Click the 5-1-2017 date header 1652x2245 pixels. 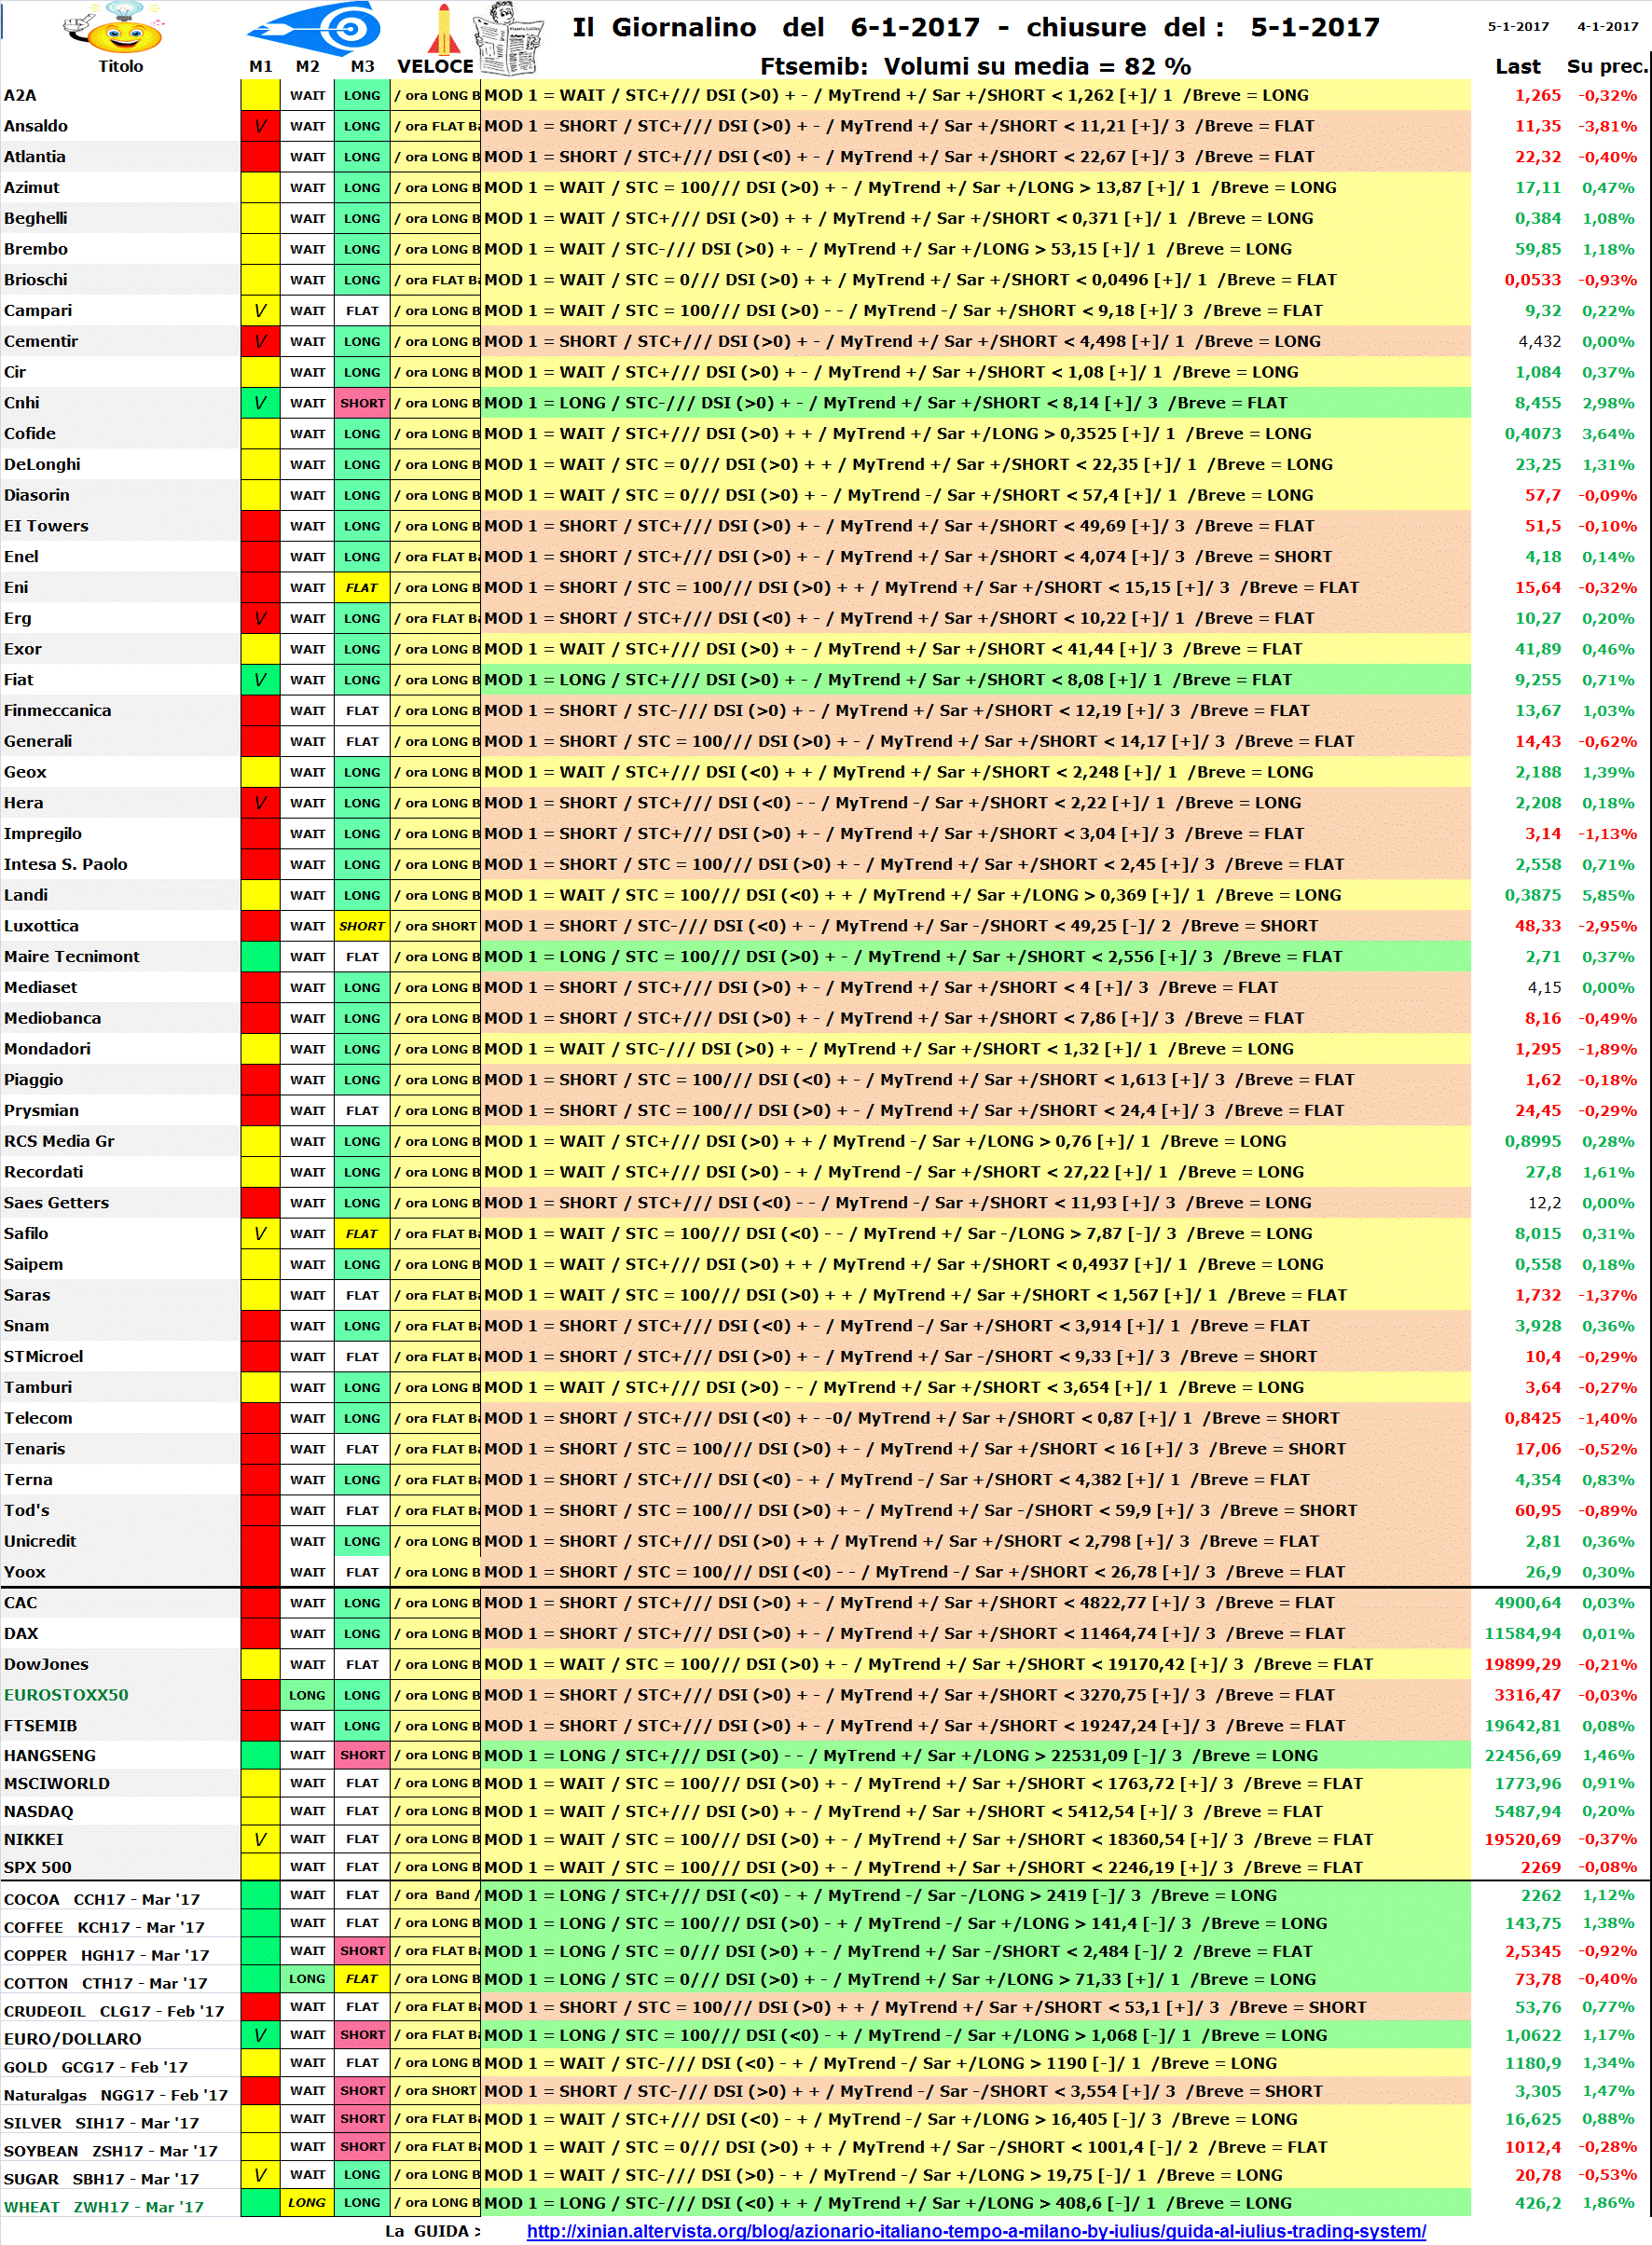[x=1517, y=26]
